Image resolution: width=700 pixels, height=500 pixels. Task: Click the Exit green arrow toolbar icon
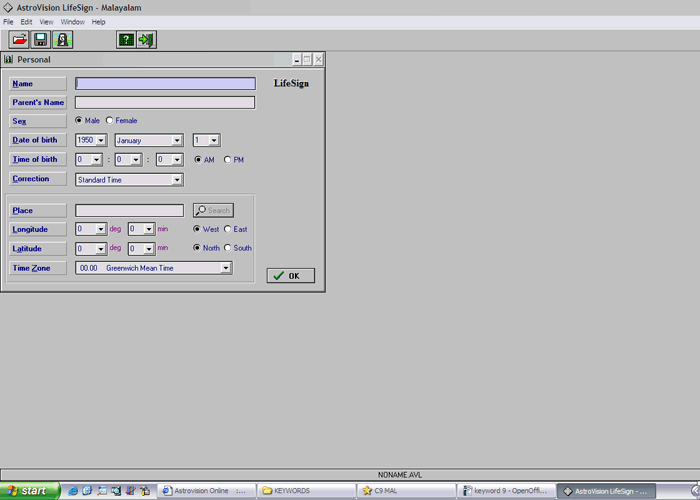146,40
